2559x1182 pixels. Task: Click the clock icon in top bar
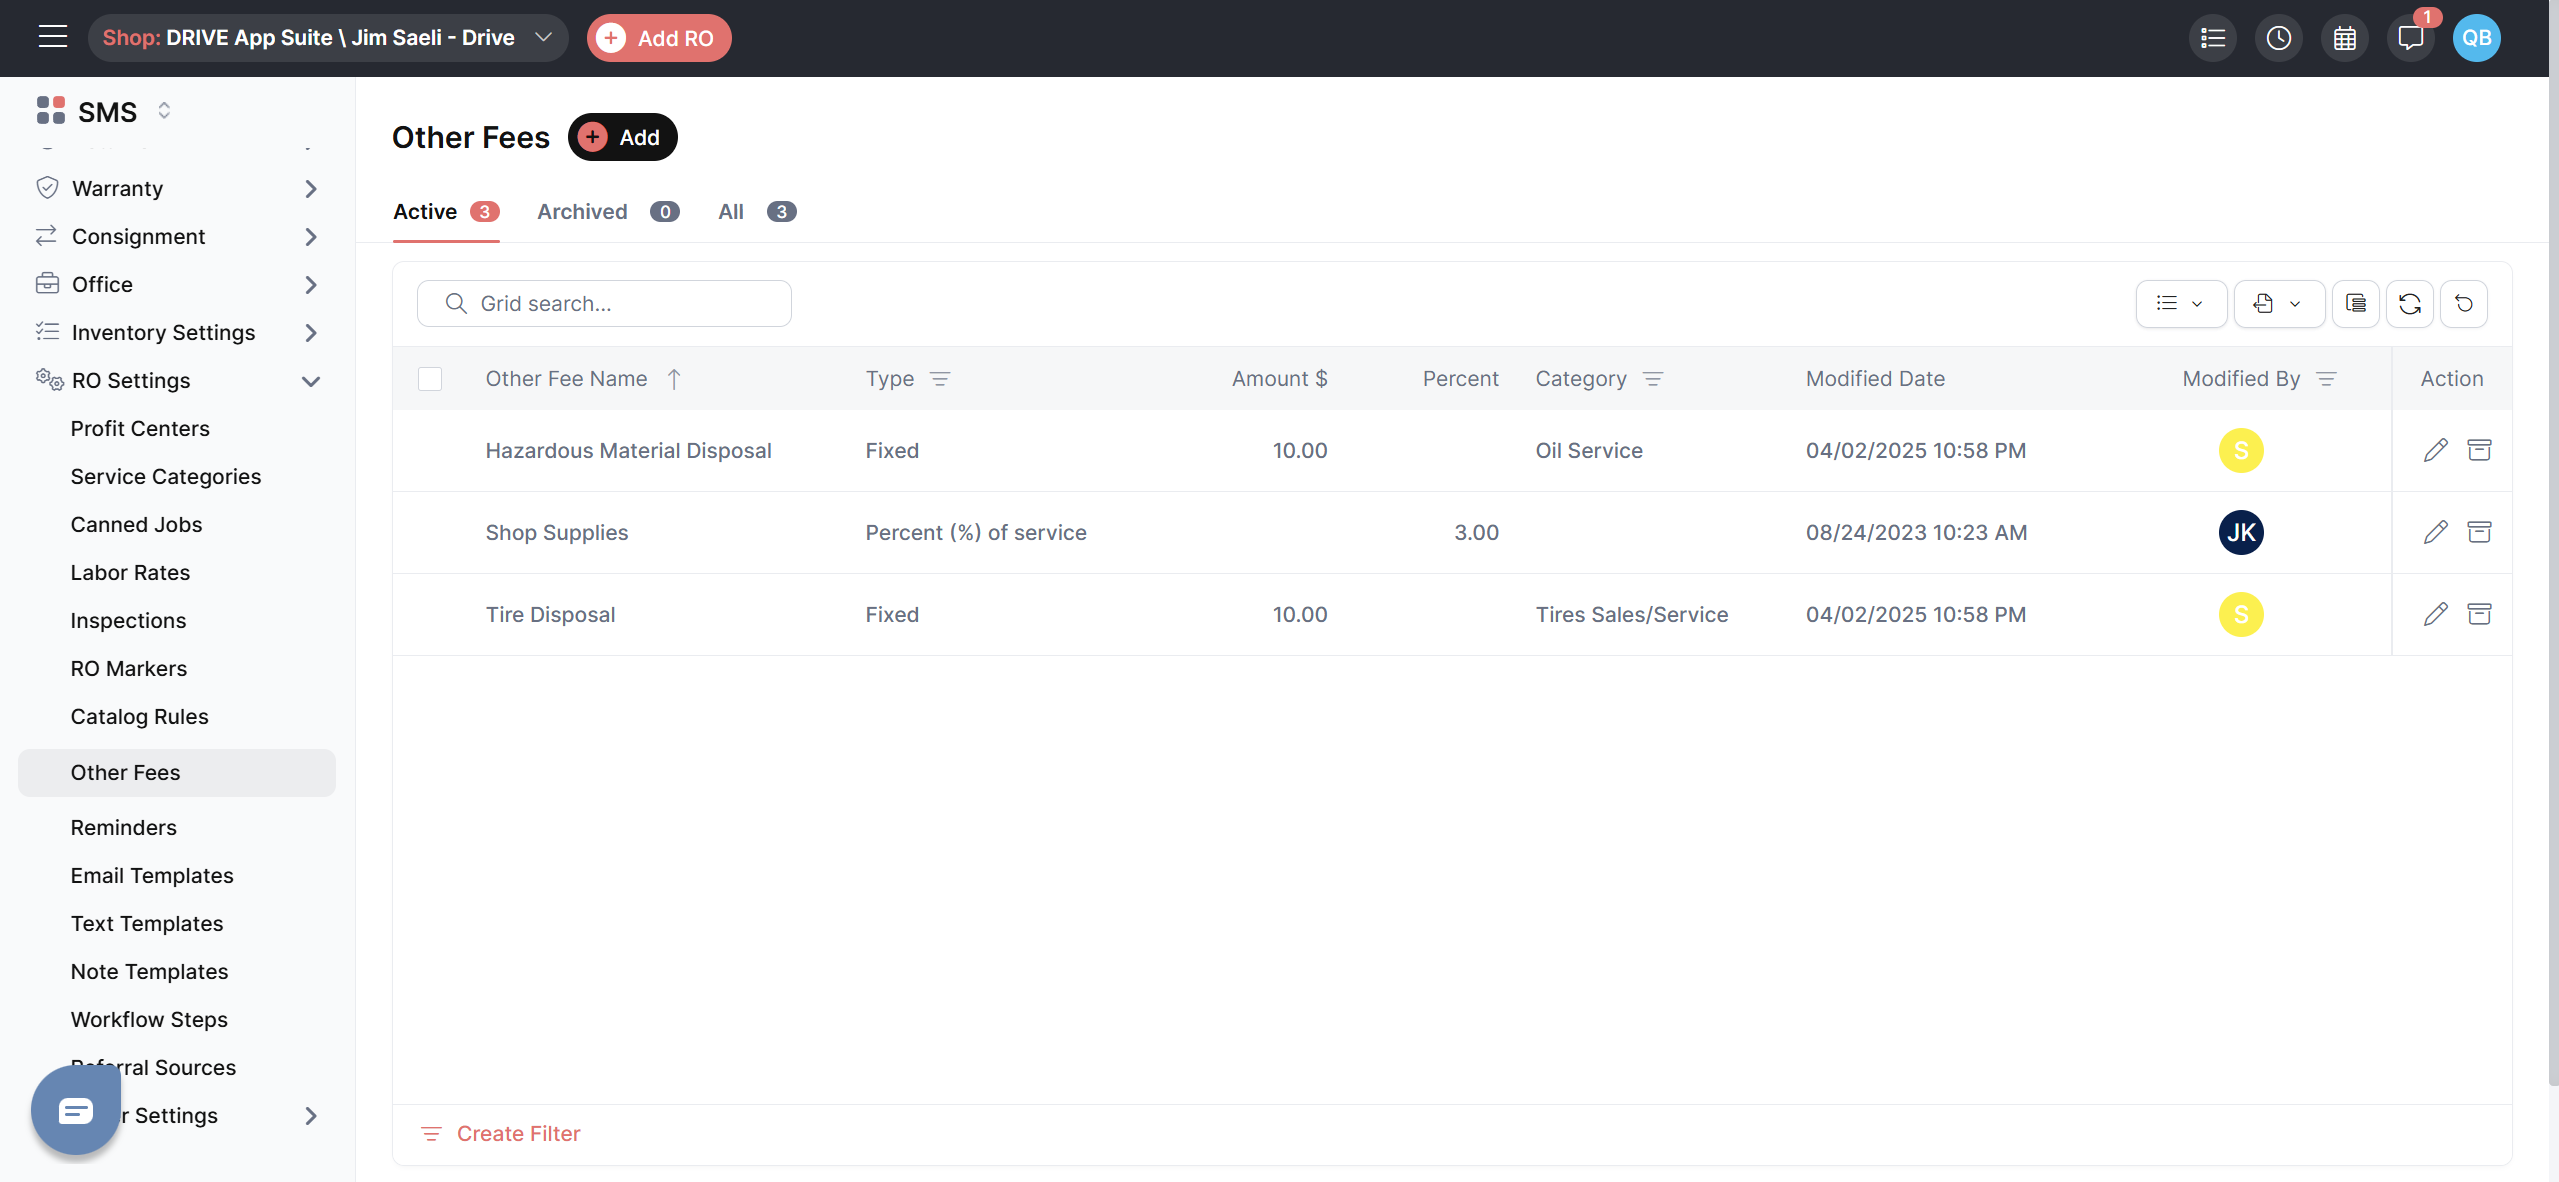pyautogui.click(x=2278, y=38)
